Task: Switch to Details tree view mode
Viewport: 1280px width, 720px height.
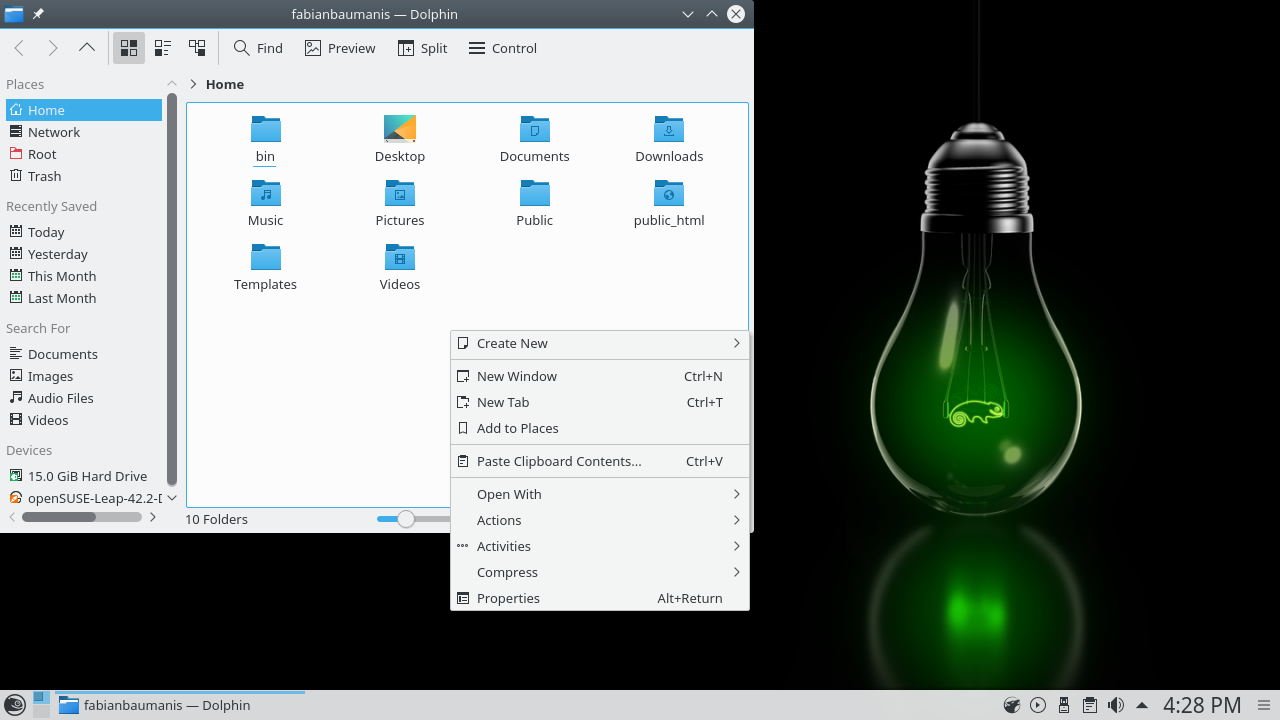Action: (197, 48)
